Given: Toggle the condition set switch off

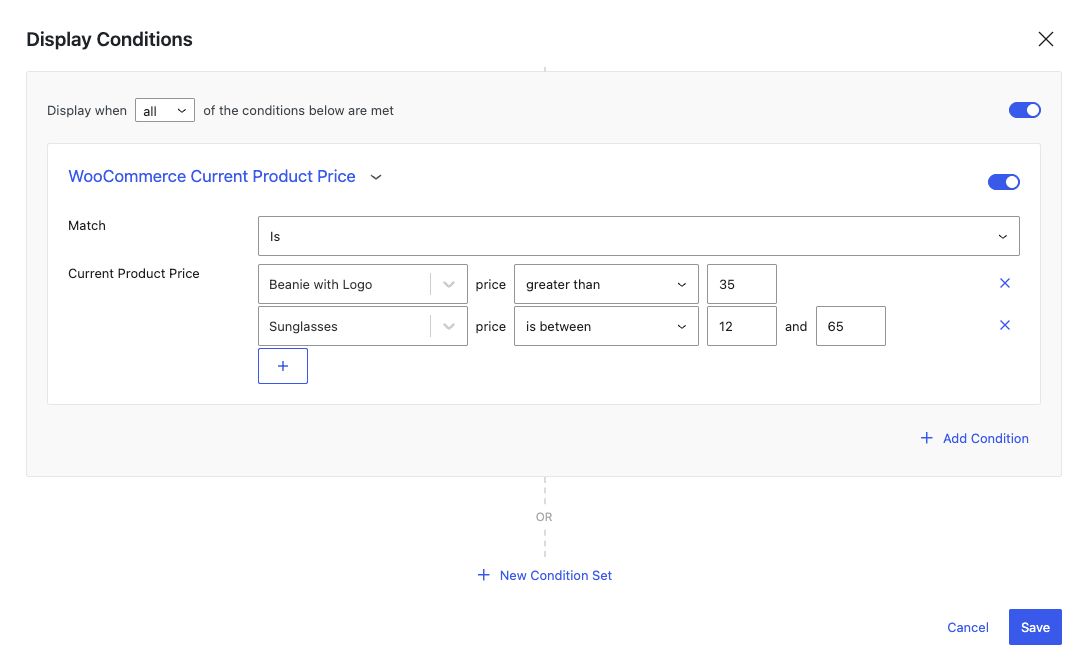Looking at the screenshot, I should coord(1024,110).
